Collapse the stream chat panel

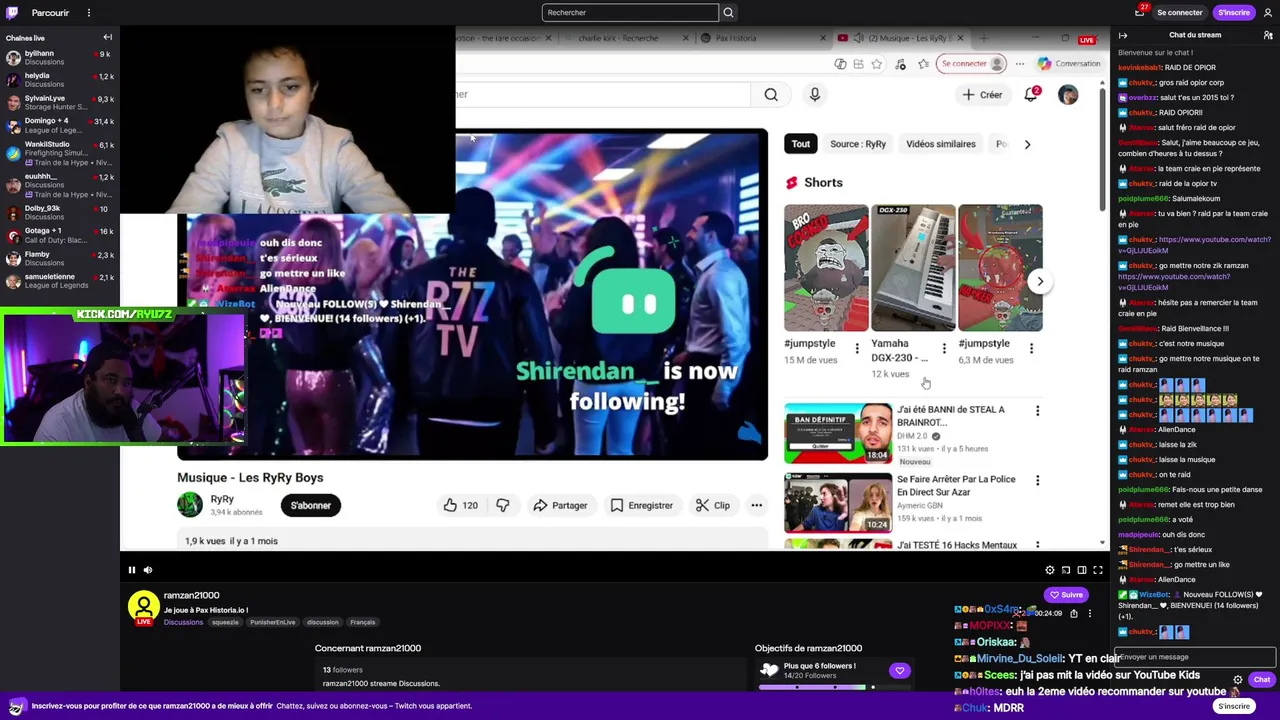coord(1122,35)
